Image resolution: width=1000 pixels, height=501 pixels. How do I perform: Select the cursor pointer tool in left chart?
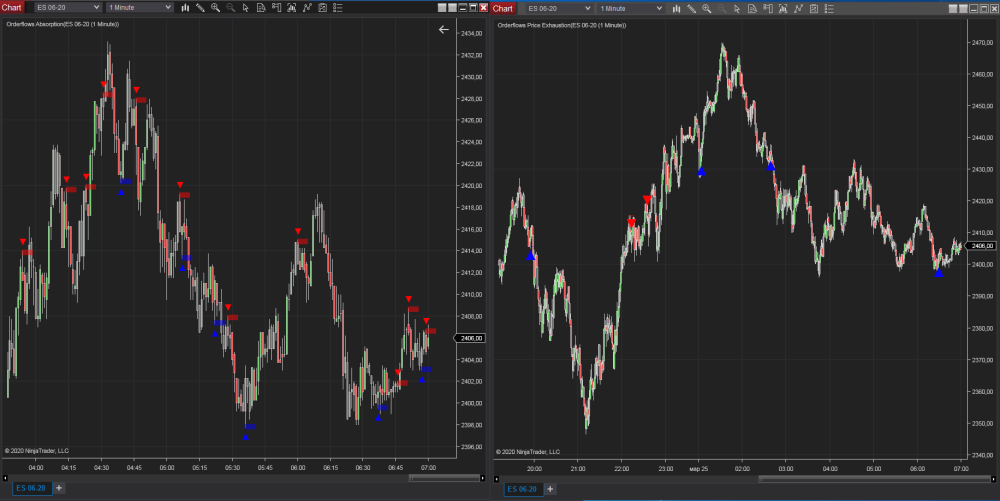tap(245, 8)
